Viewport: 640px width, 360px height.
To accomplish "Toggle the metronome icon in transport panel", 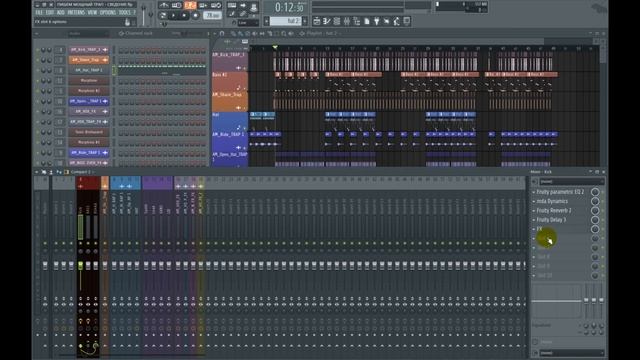I will (x=164, y=5).
